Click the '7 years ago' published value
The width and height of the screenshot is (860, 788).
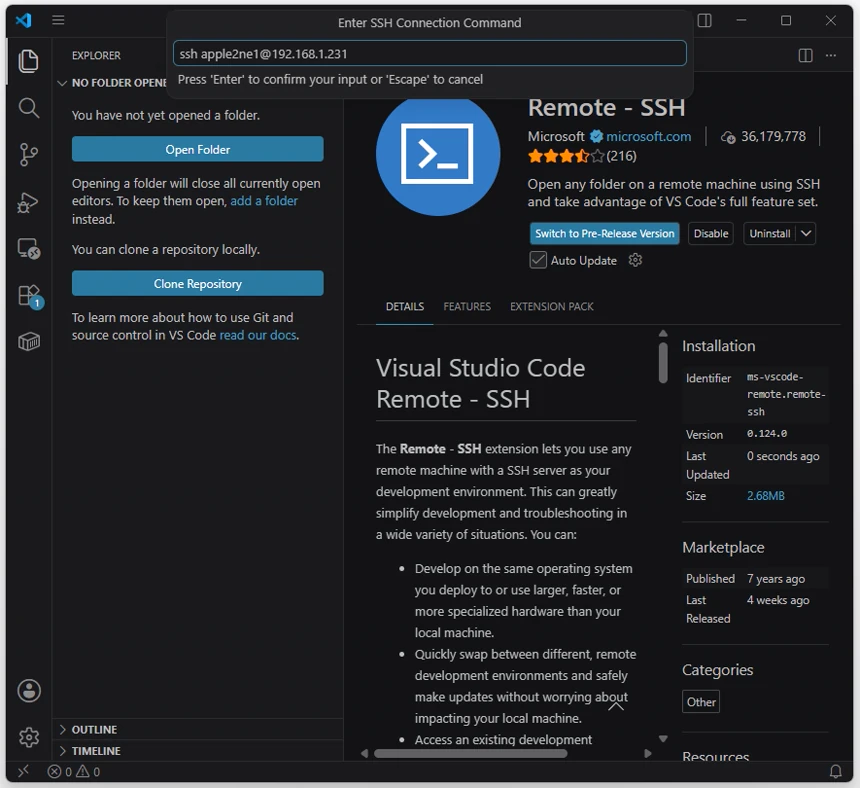[x=776, y=579]
